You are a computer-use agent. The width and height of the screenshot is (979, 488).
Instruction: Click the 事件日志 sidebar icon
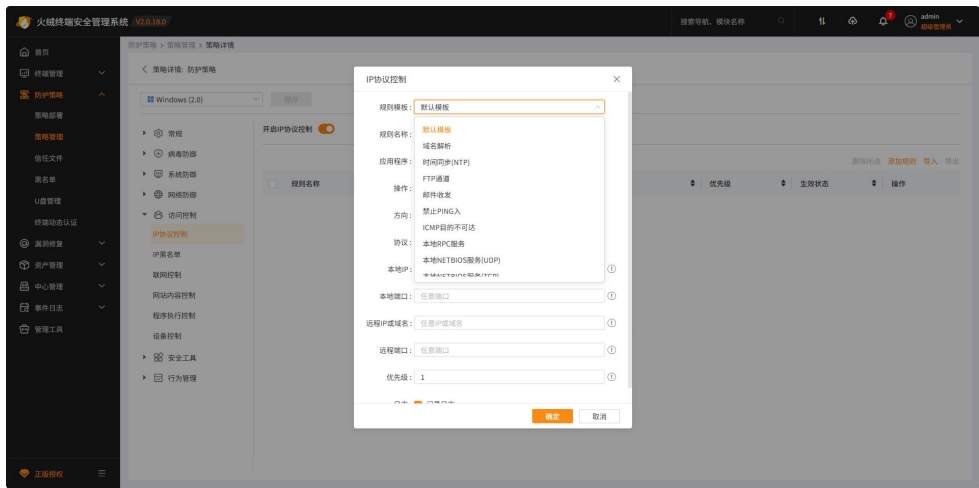coord(24,308)
